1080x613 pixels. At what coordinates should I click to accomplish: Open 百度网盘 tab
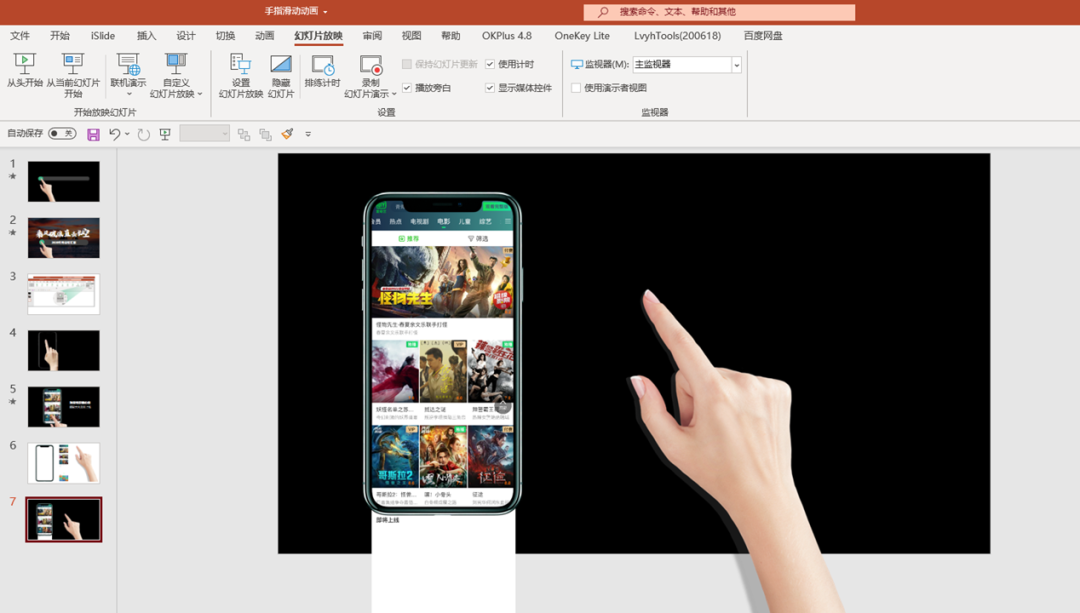[762, 36]
